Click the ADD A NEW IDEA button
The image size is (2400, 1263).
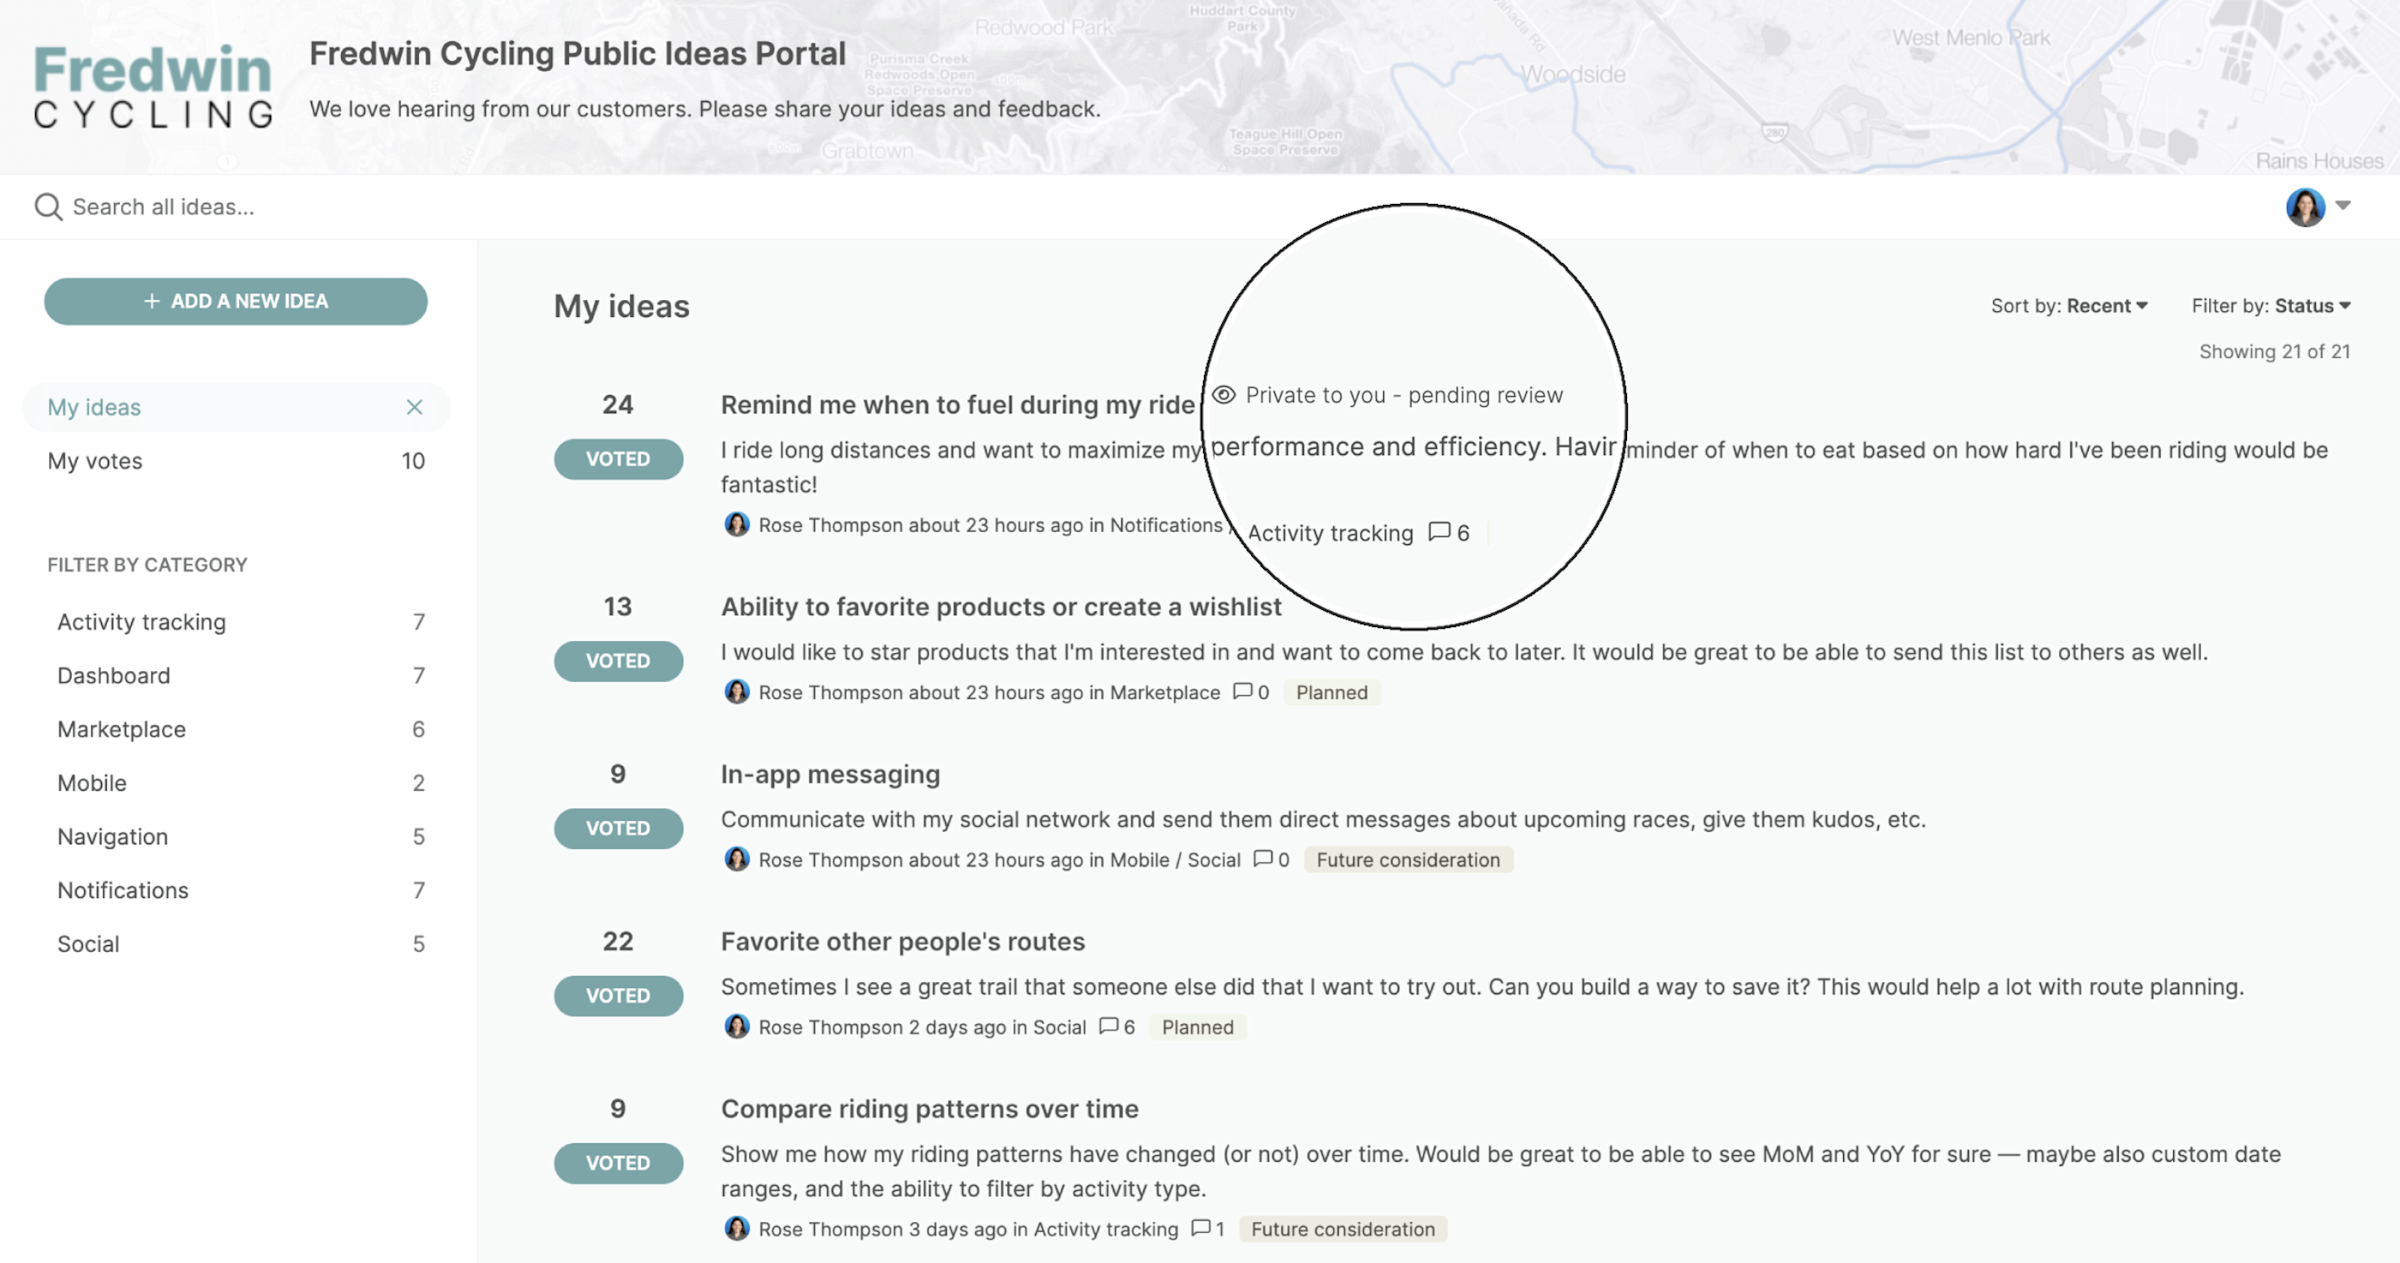click(x=235, y=300)
